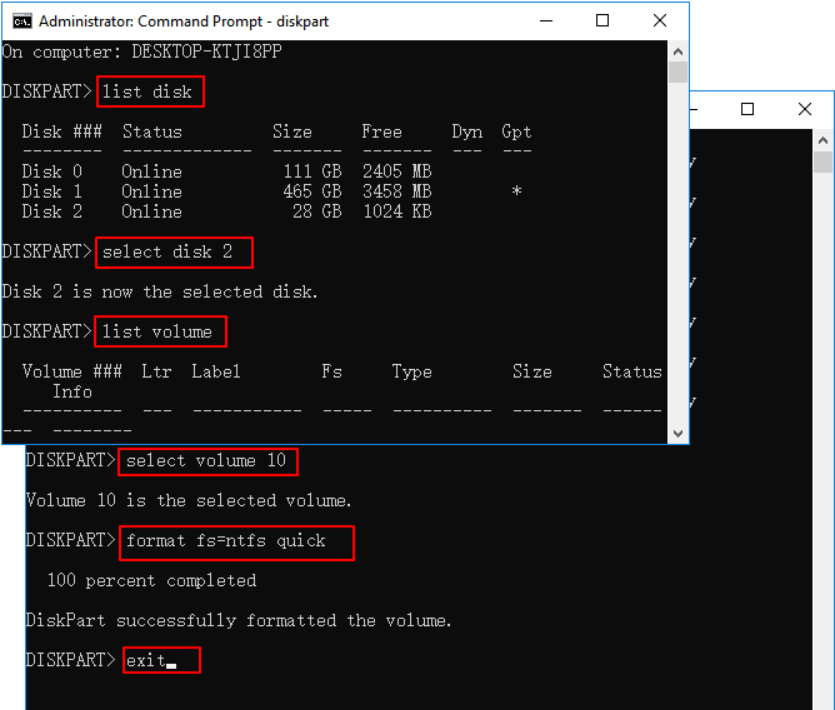Select the 'select disk 2' command text
Image resolution: width=835 pixels, height=710 pixels.
tap(173, 252)
